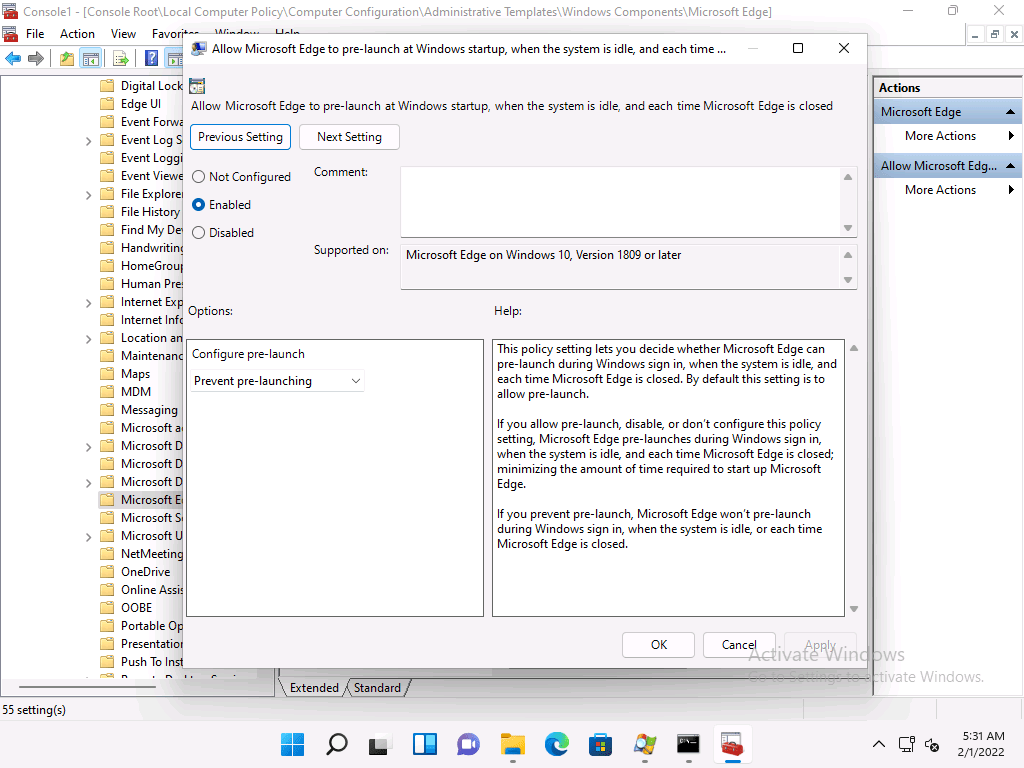Switch to the Standard tab
This screenshot has width=1024, height=768.
tap(377, 688)
